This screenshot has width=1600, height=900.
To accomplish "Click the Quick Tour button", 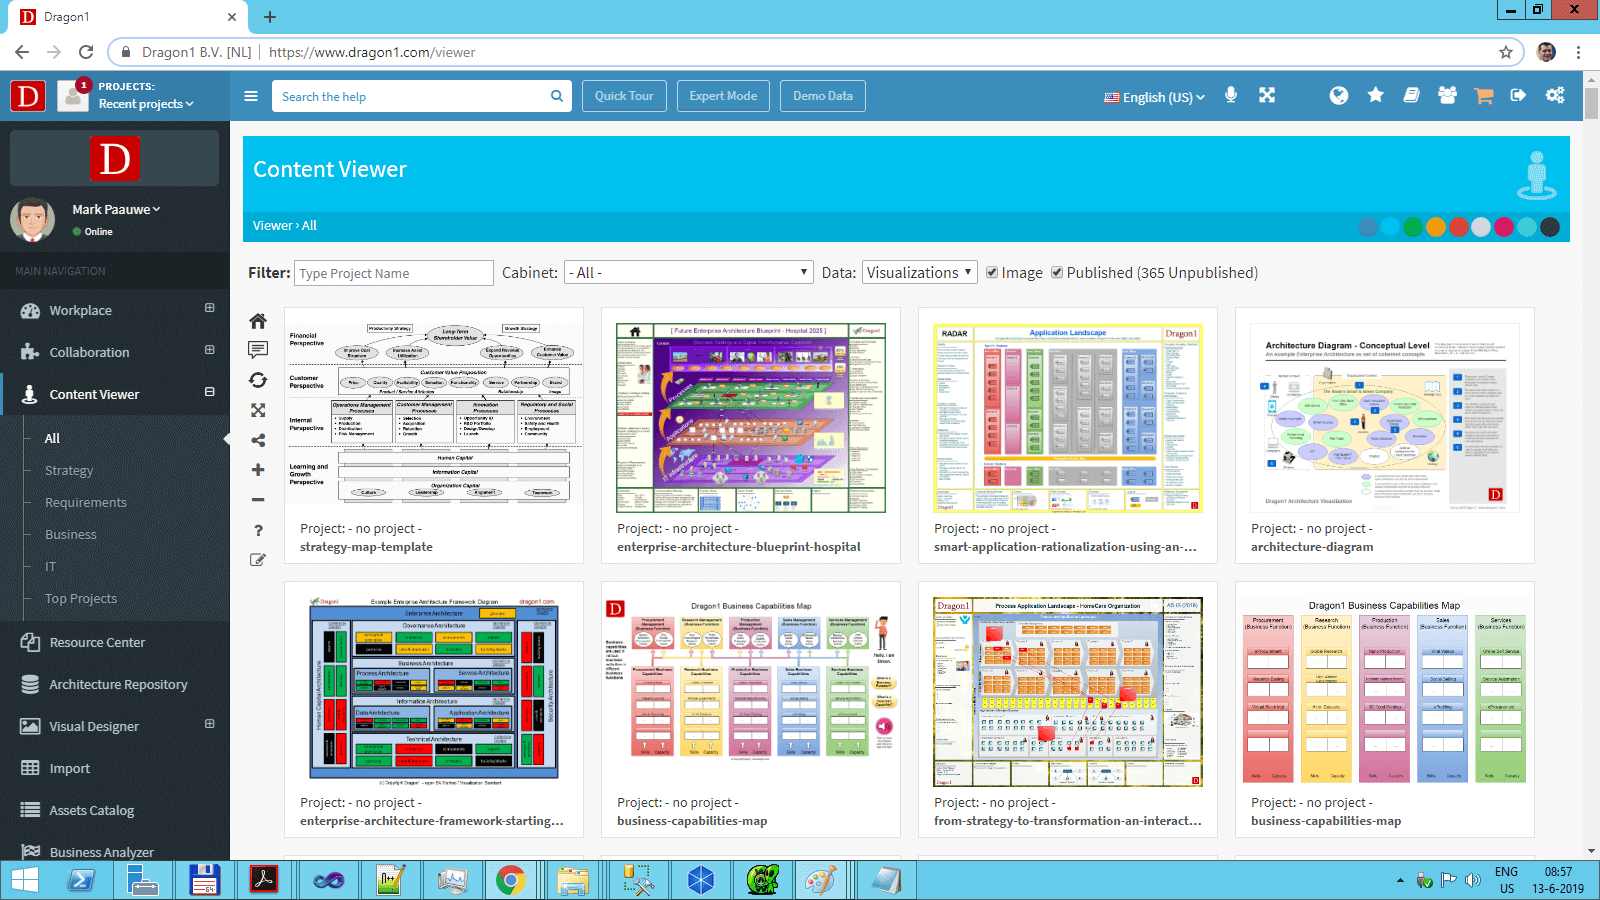I will tap(624, 96).
